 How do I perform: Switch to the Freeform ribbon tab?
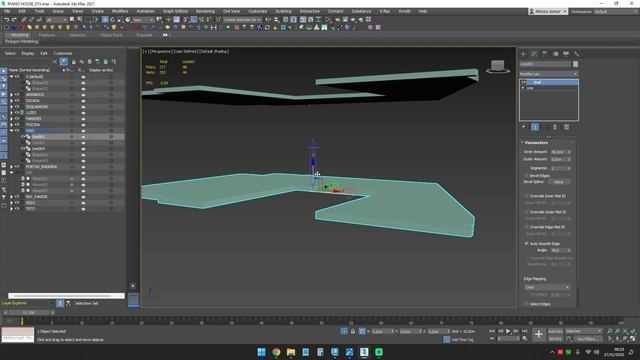tap(47, 35)
